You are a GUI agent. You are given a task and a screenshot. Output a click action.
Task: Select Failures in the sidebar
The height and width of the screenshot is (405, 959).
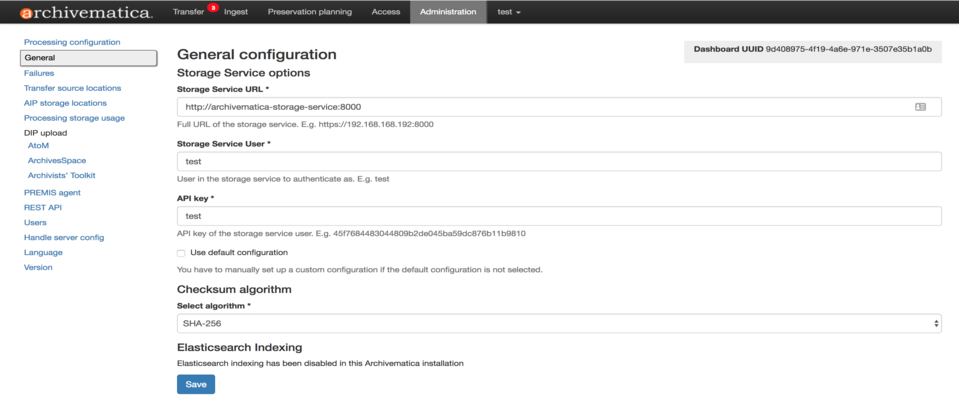pyautogui.click(x=39, y=73)
